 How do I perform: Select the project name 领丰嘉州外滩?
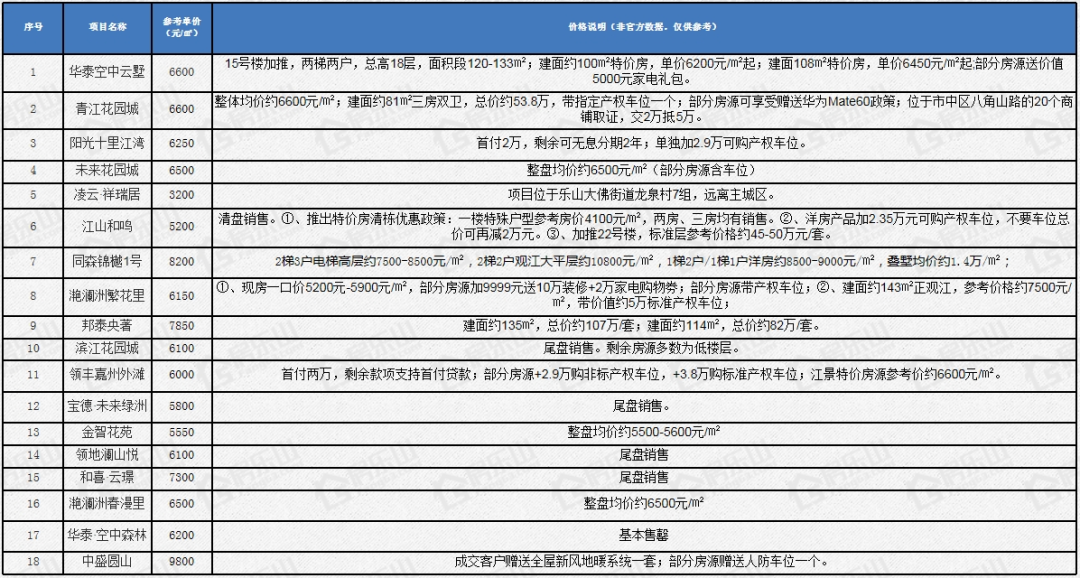108,374
